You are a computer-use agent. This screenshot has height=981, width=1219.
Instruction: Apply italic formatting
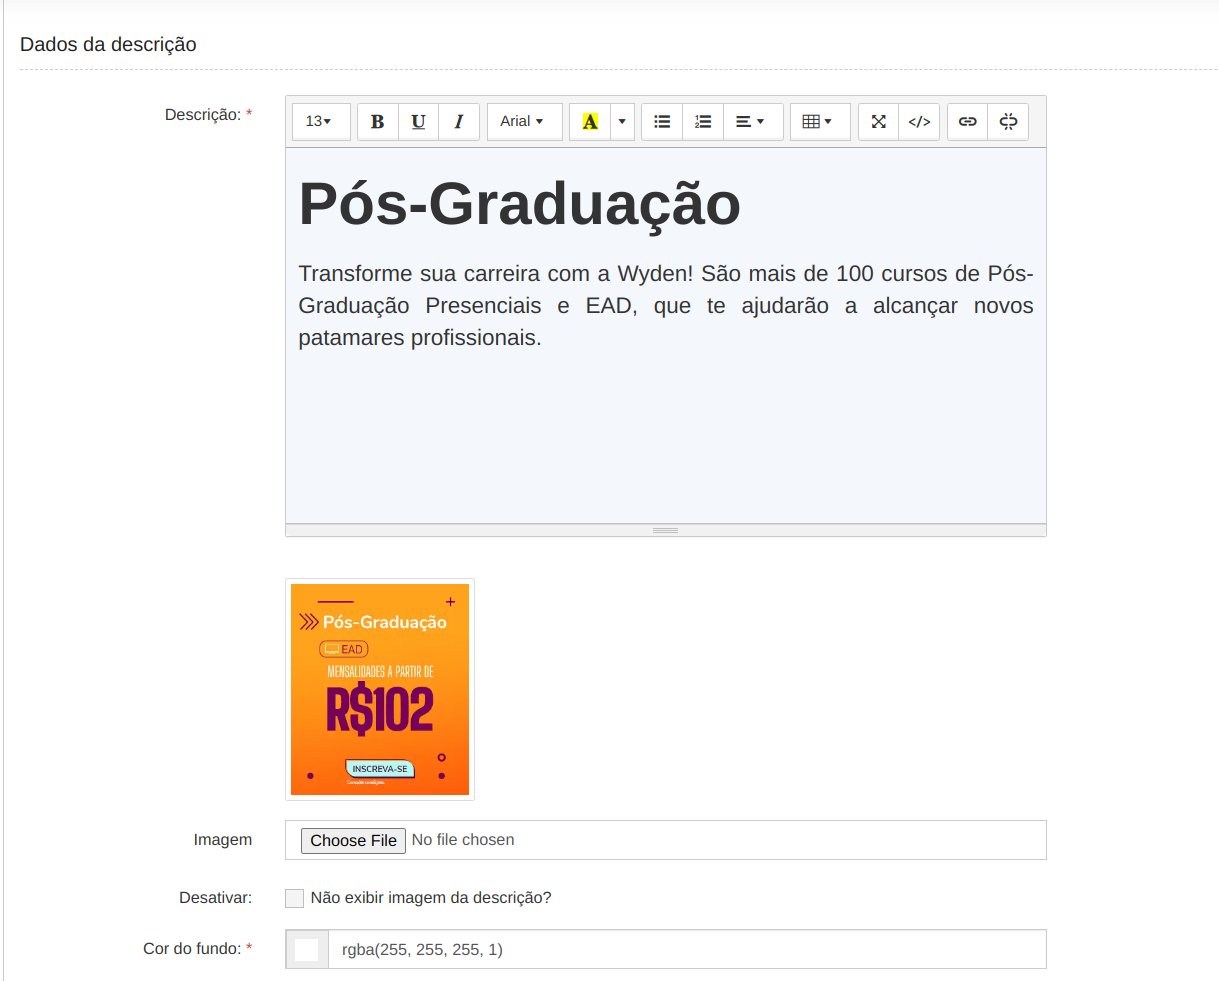tap(459, 121)
